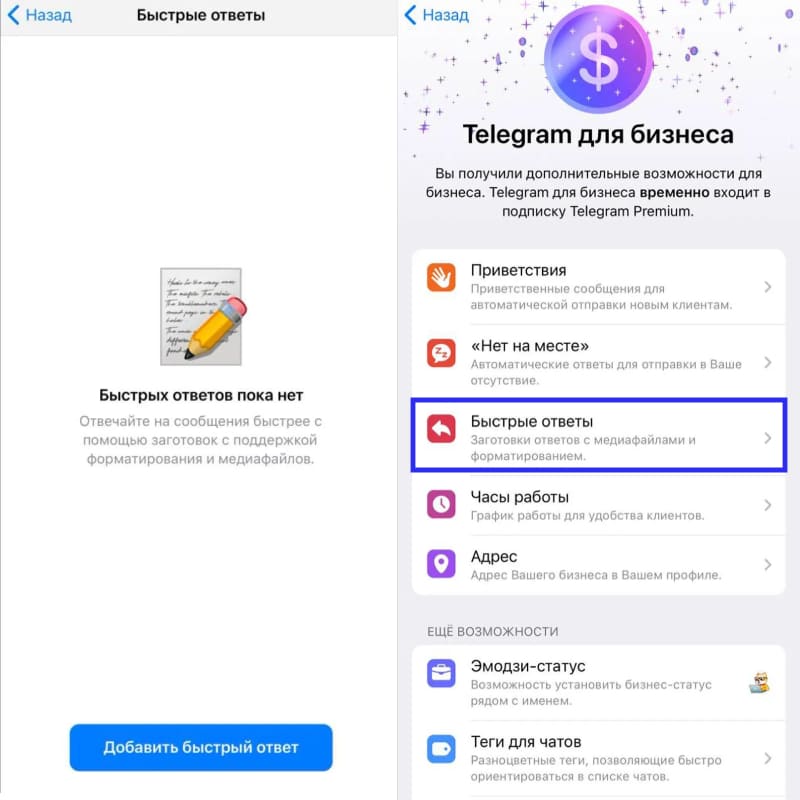The width and height of the screenshot is (800, 800).
Task: Tap the emoji status sticker preview
Action: (x=759, y=683)
